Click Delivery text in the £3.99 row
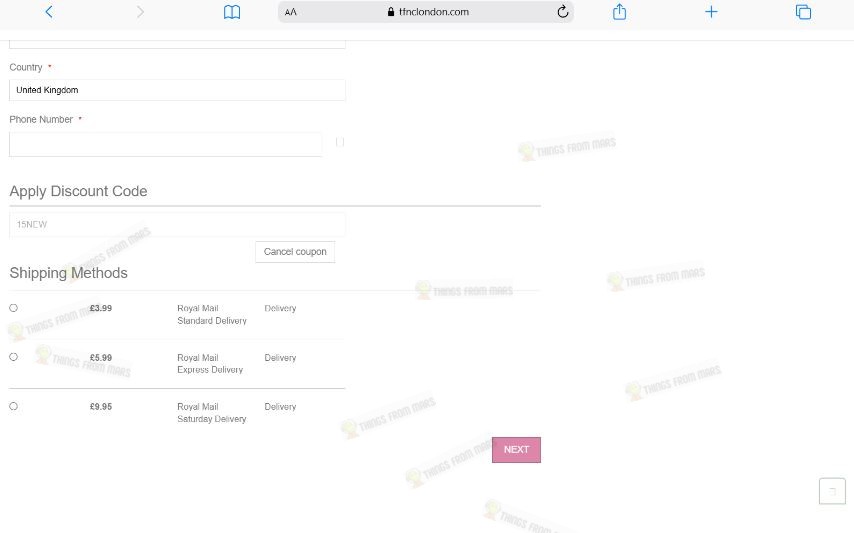Image resolution: width=854 pixels, height=533 pixels. [280, 308]
